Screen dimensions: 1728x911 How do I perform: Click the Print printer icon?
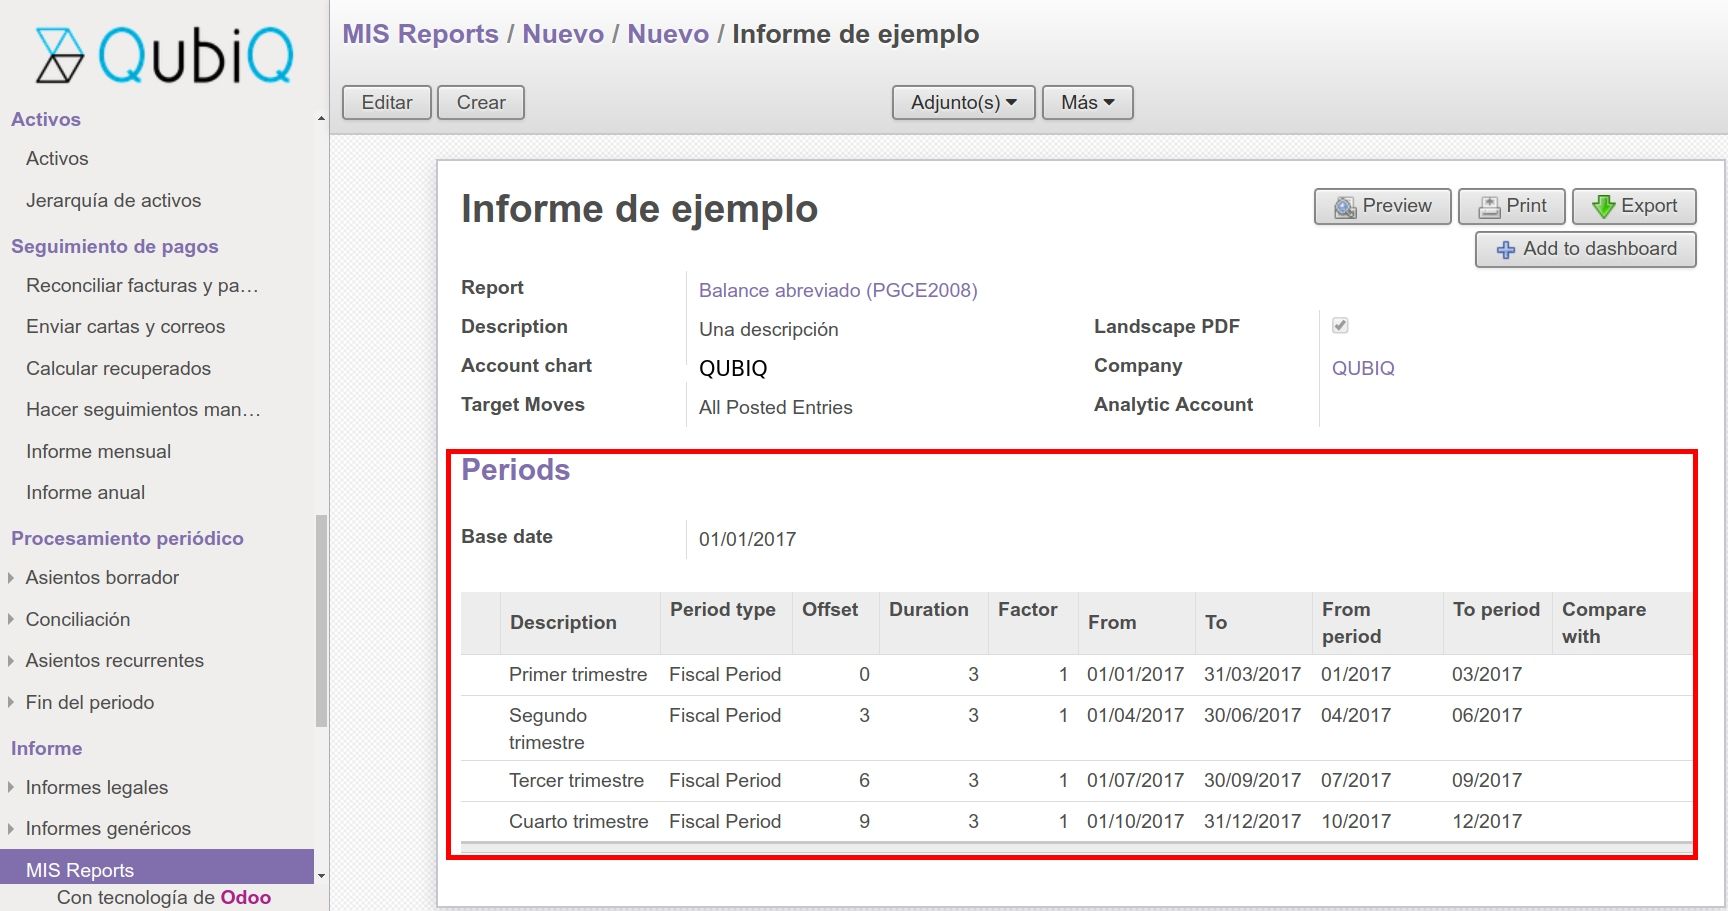[1489, 207]
